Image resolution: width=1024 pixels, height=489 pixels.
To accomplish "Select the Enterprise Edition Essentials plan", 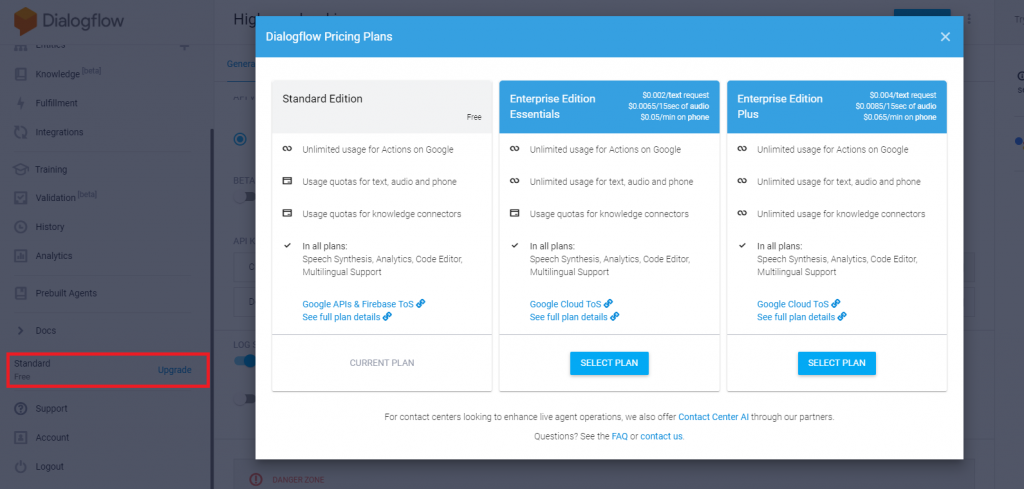I will pyautogui.click(x=609, y=363).
